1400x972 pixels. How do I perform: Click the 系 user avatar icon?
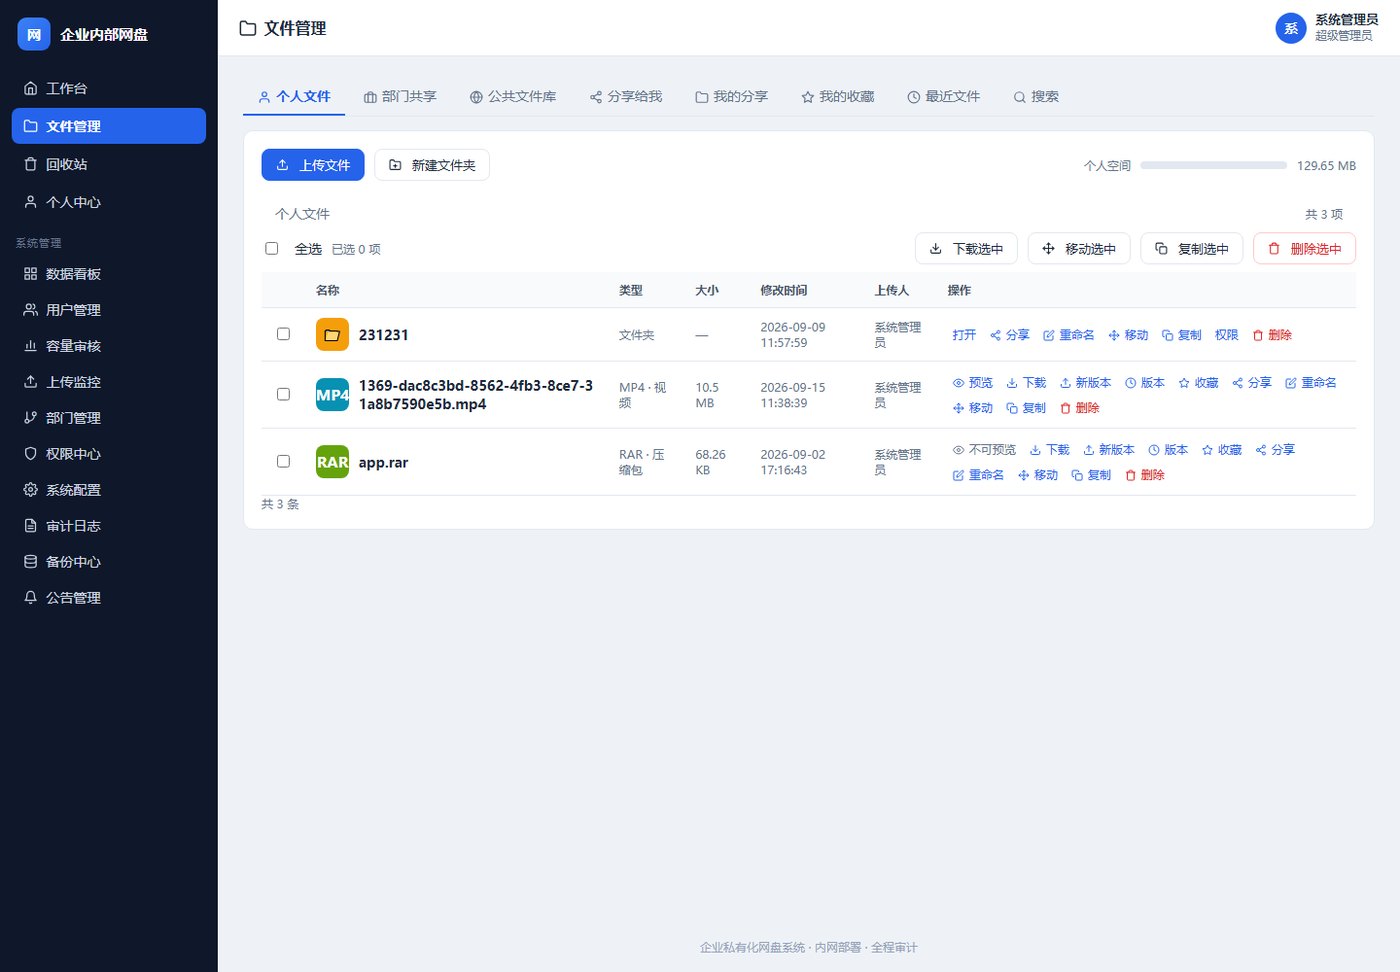(1291, 28)
